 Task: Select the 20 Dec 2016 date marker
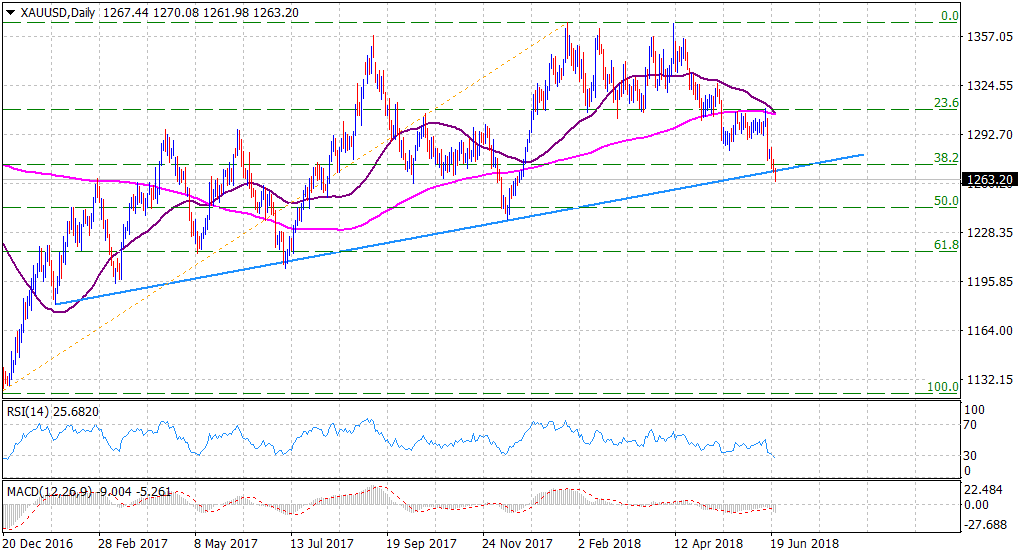tap(39, 546)
